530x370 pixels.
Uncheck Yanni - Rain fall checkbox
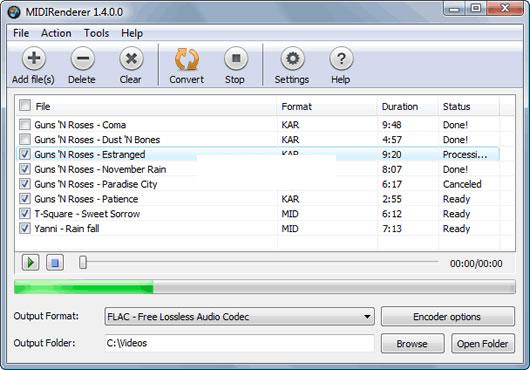pyautogui.click(x=25, y=228)
